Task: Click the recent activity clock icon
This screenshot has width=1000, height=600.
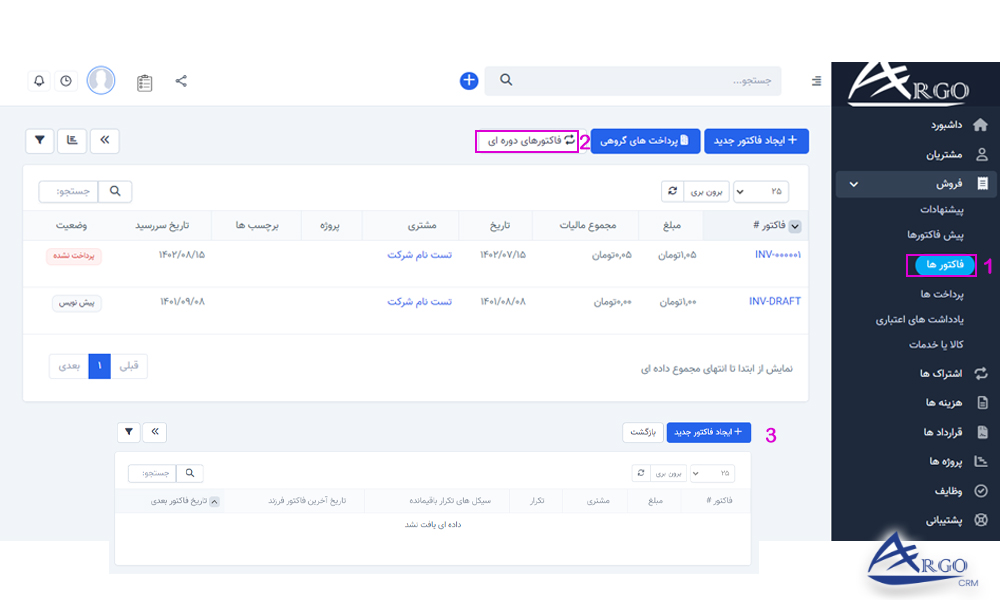Action: [x=65, y=80]
